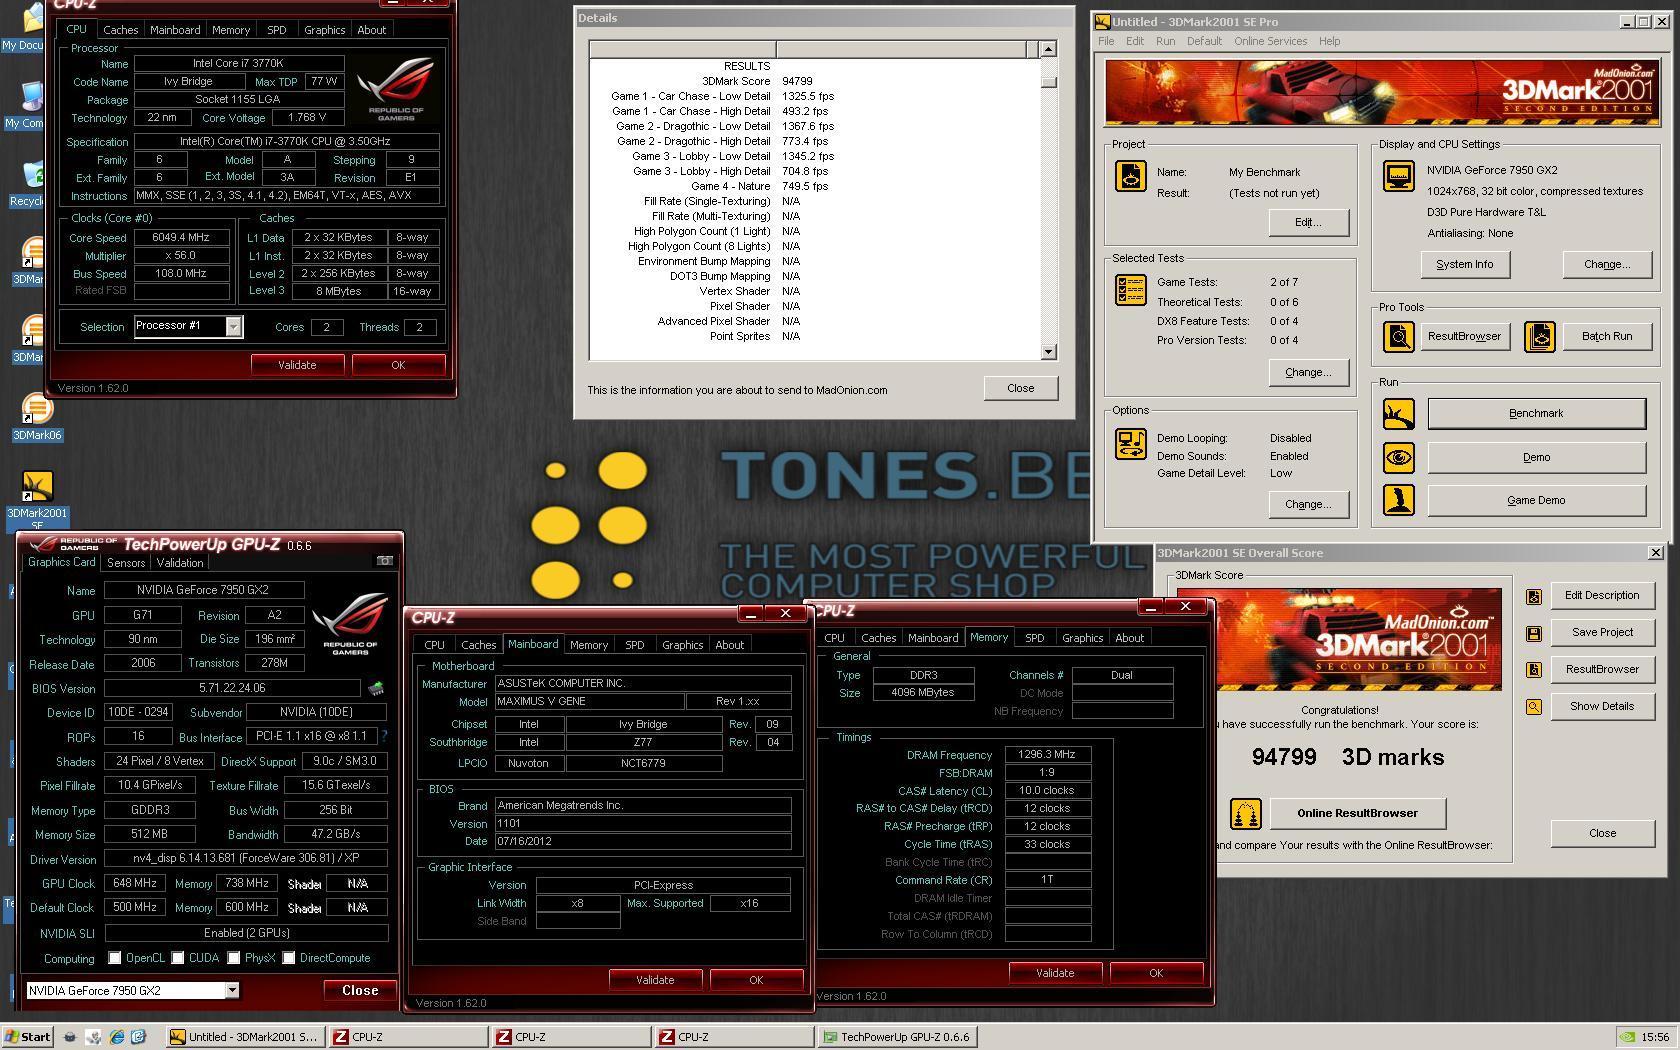Click the bus interface question mark icon
The image size is (1680, 1050).
click(x=384, y=736)
